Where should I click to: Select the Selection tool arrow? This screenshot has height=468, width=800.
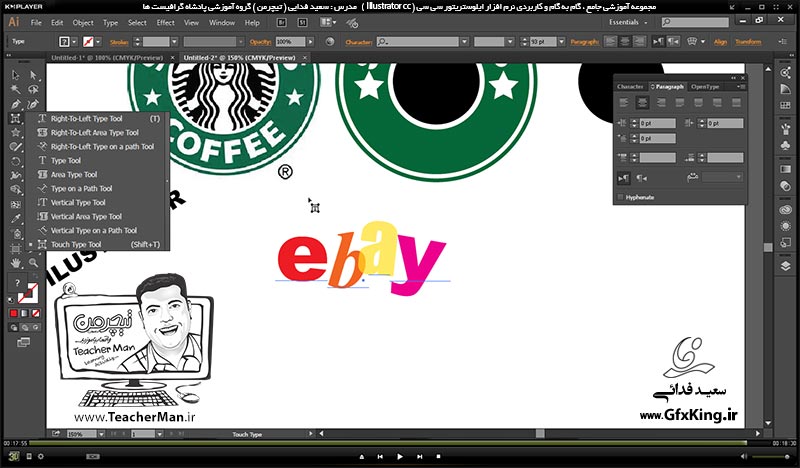tap(16, 76)
